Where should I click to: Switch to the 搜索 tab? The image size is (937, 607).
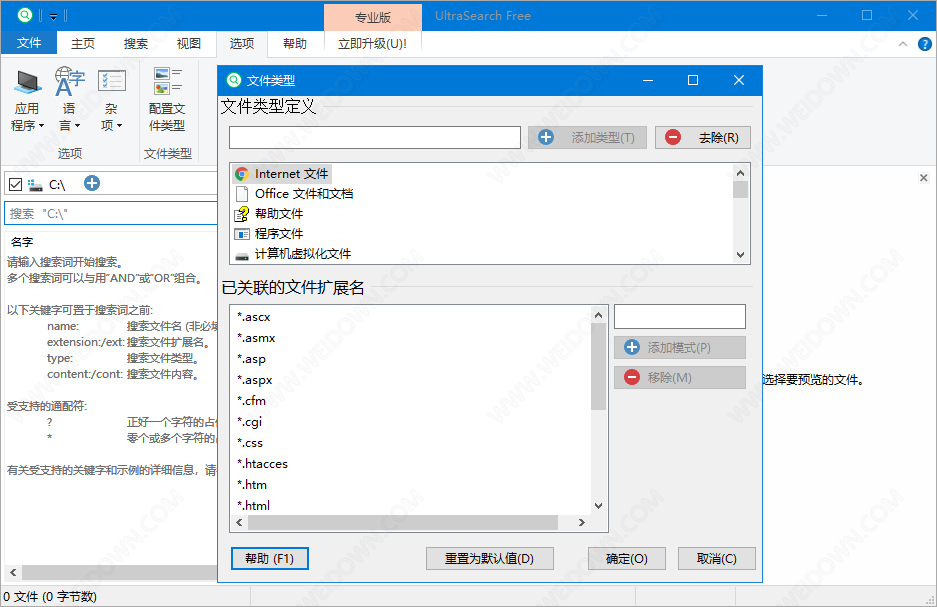[x=136, y=43]
